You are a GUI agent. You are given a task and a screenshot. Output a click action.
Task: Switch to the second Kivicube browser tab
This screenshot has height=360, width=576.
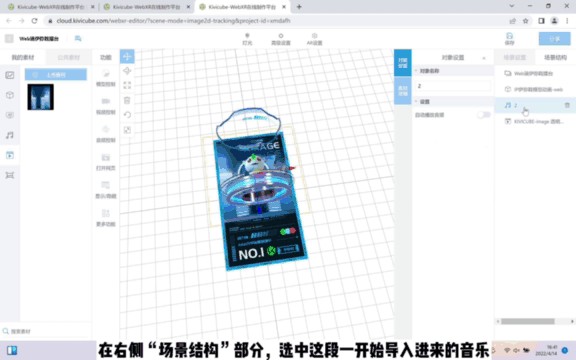tap(147, 7)
